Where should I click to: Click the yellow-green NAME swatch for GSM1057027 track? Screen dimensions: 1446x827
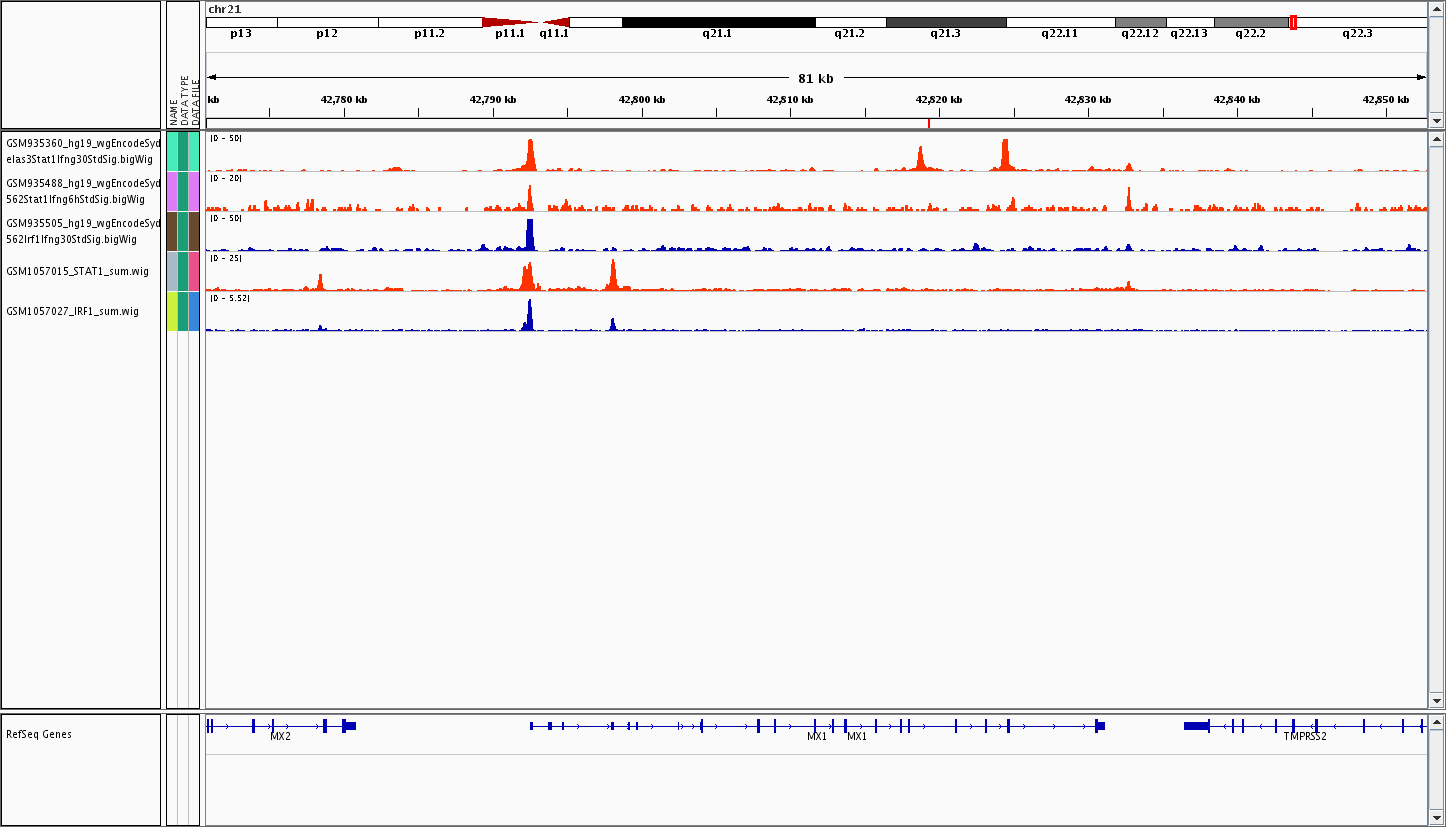tap(172, 311)
